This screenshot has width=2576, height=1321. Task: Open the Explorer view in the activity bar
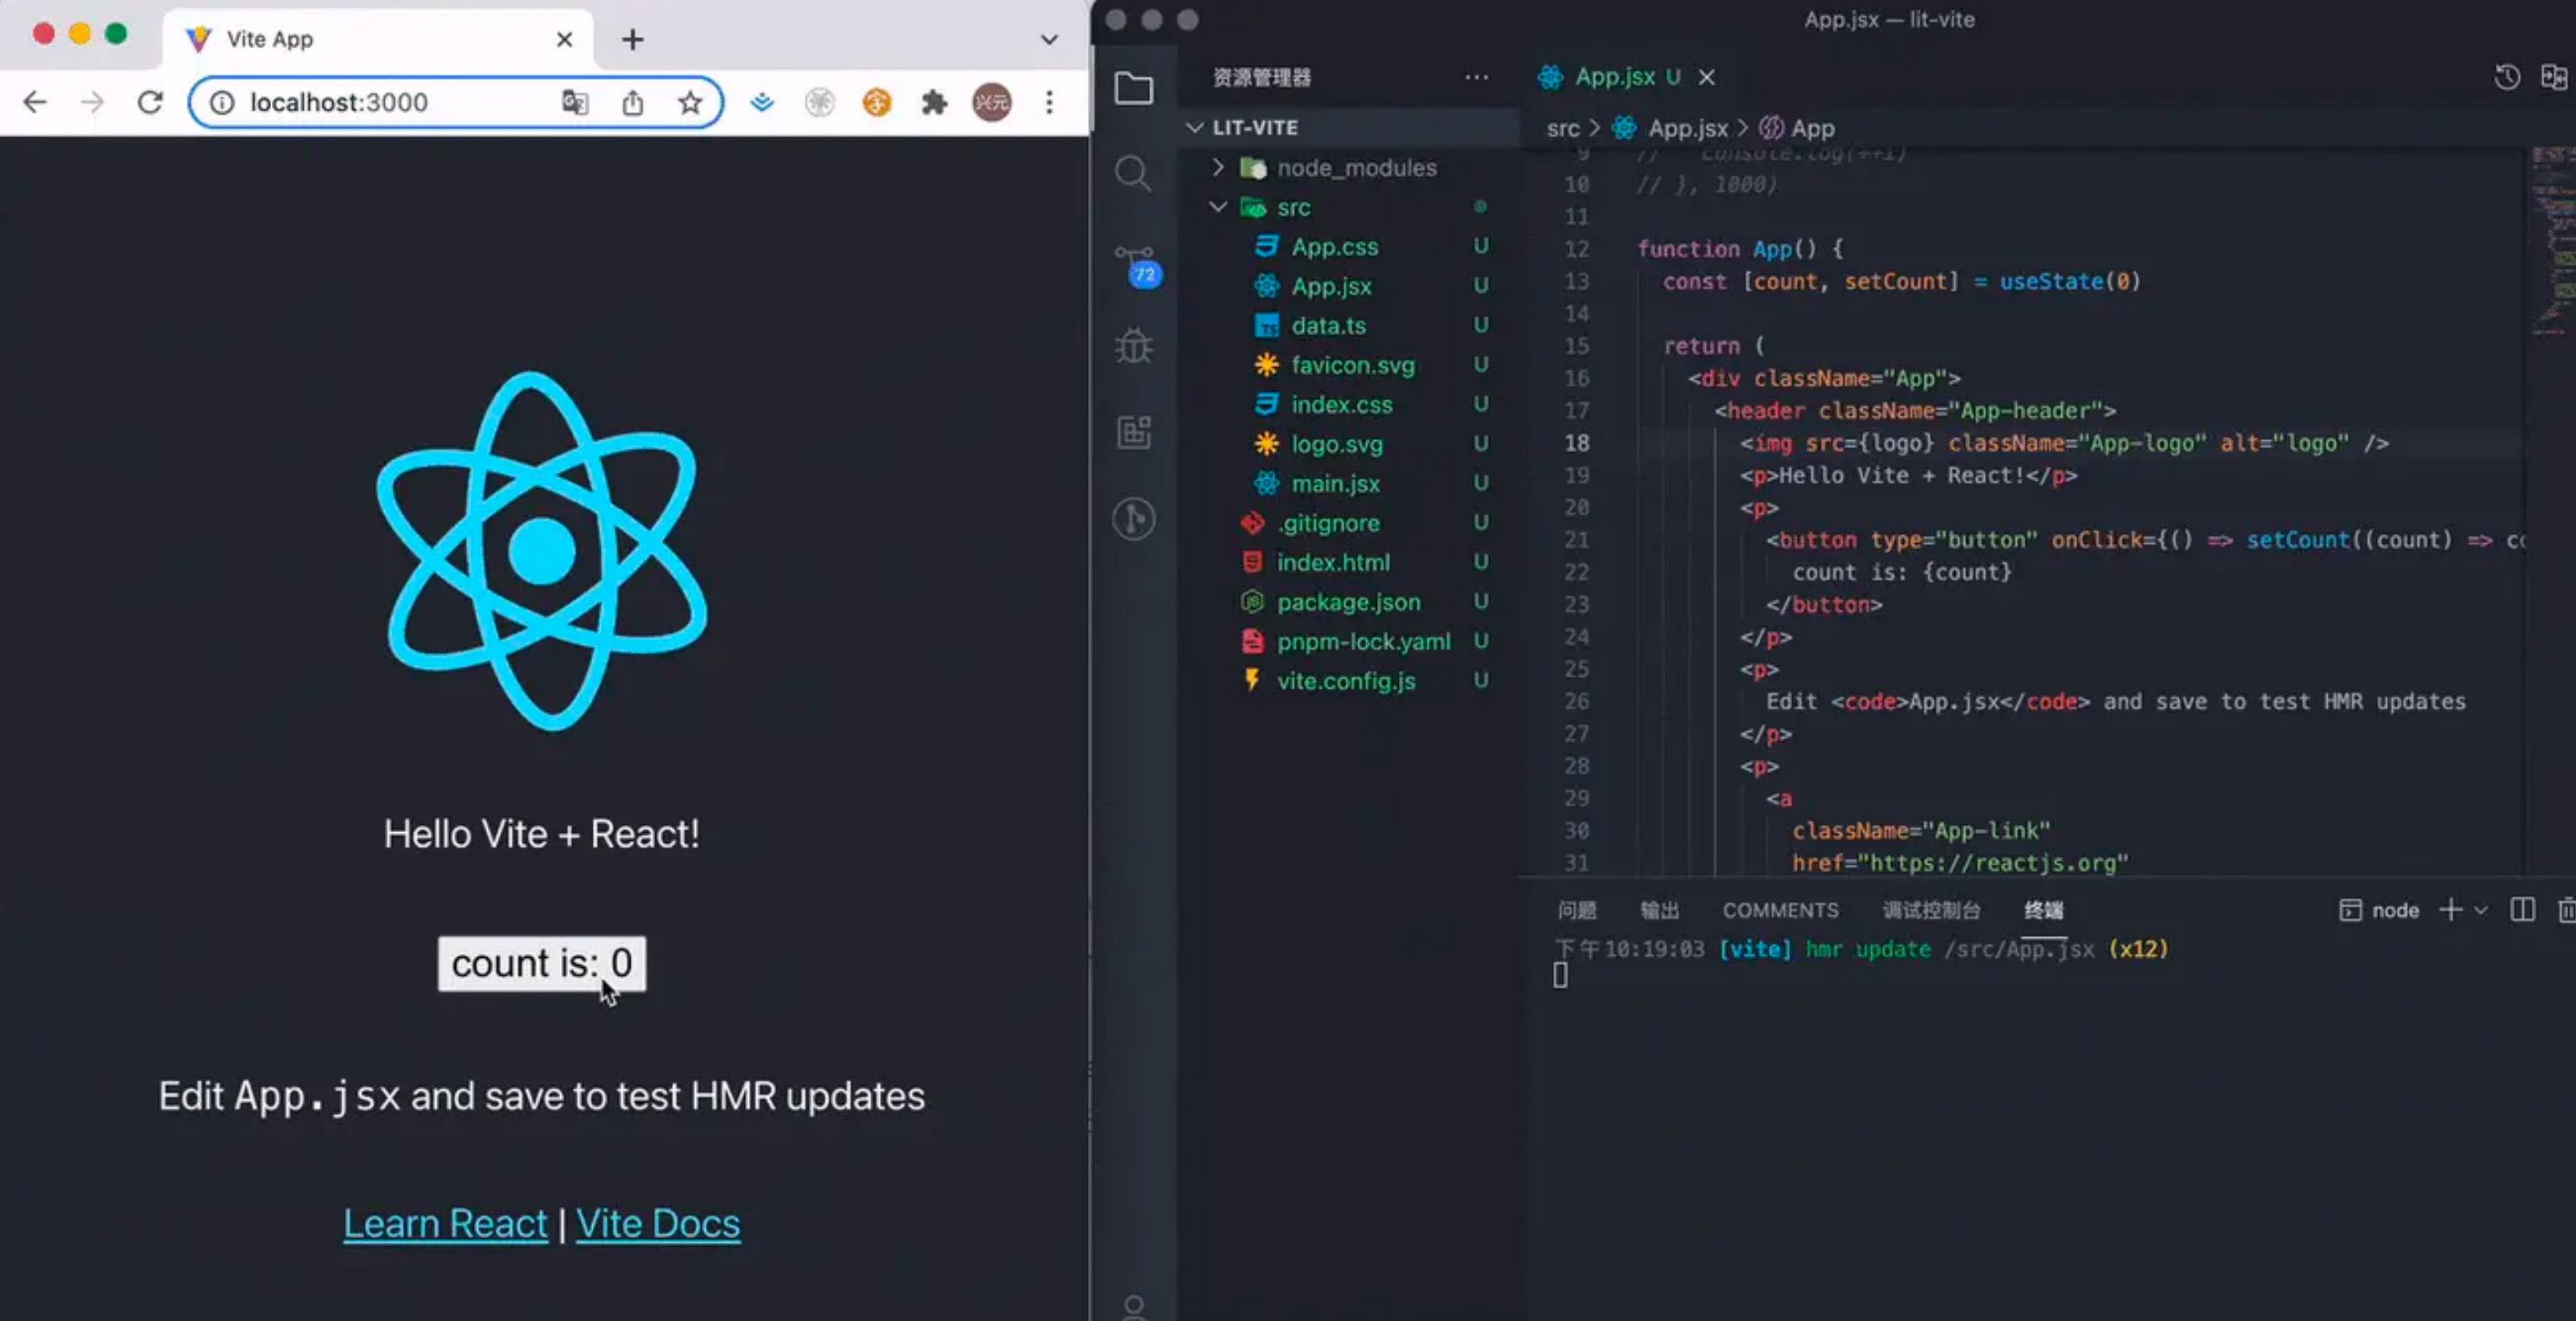(1134, 88)
